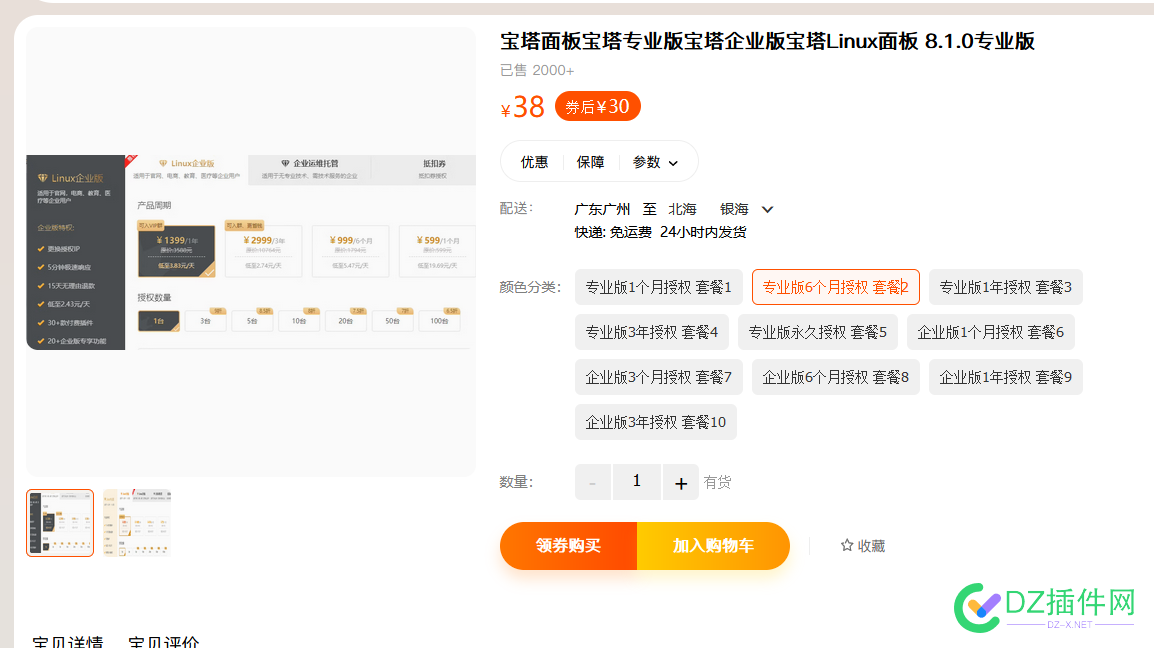Viewport: 1154px width, 648px height.
Task: Choose 专业版永久授权 套餐5
Action: (818, 332)
